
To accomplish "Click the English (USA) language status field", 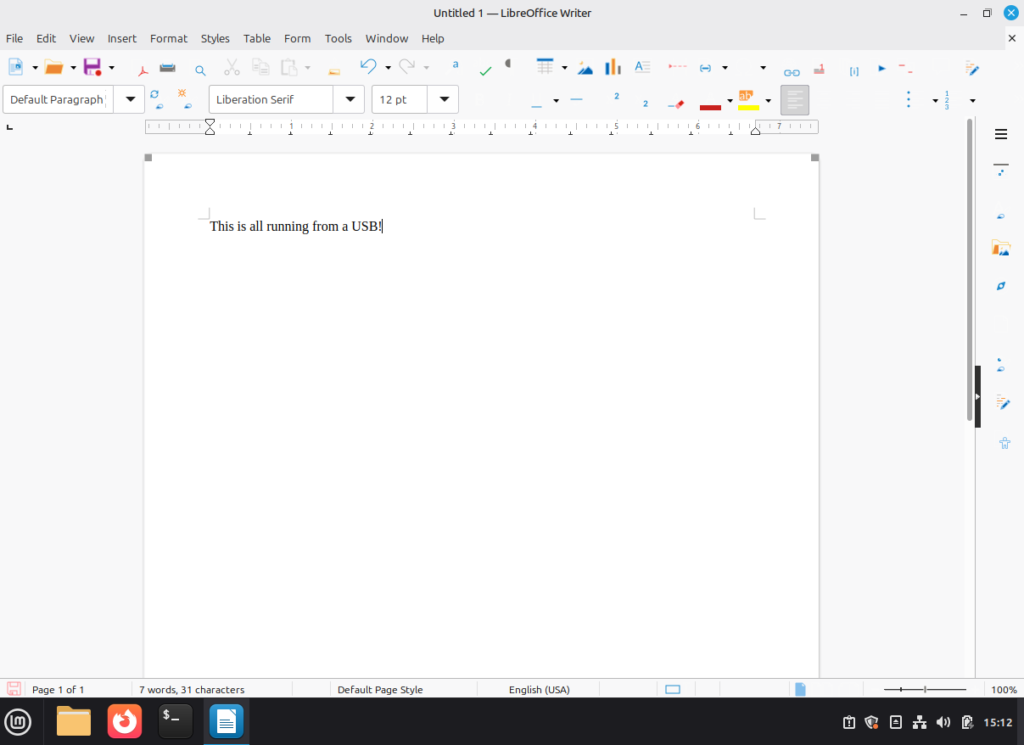I will tap(539, 689).
